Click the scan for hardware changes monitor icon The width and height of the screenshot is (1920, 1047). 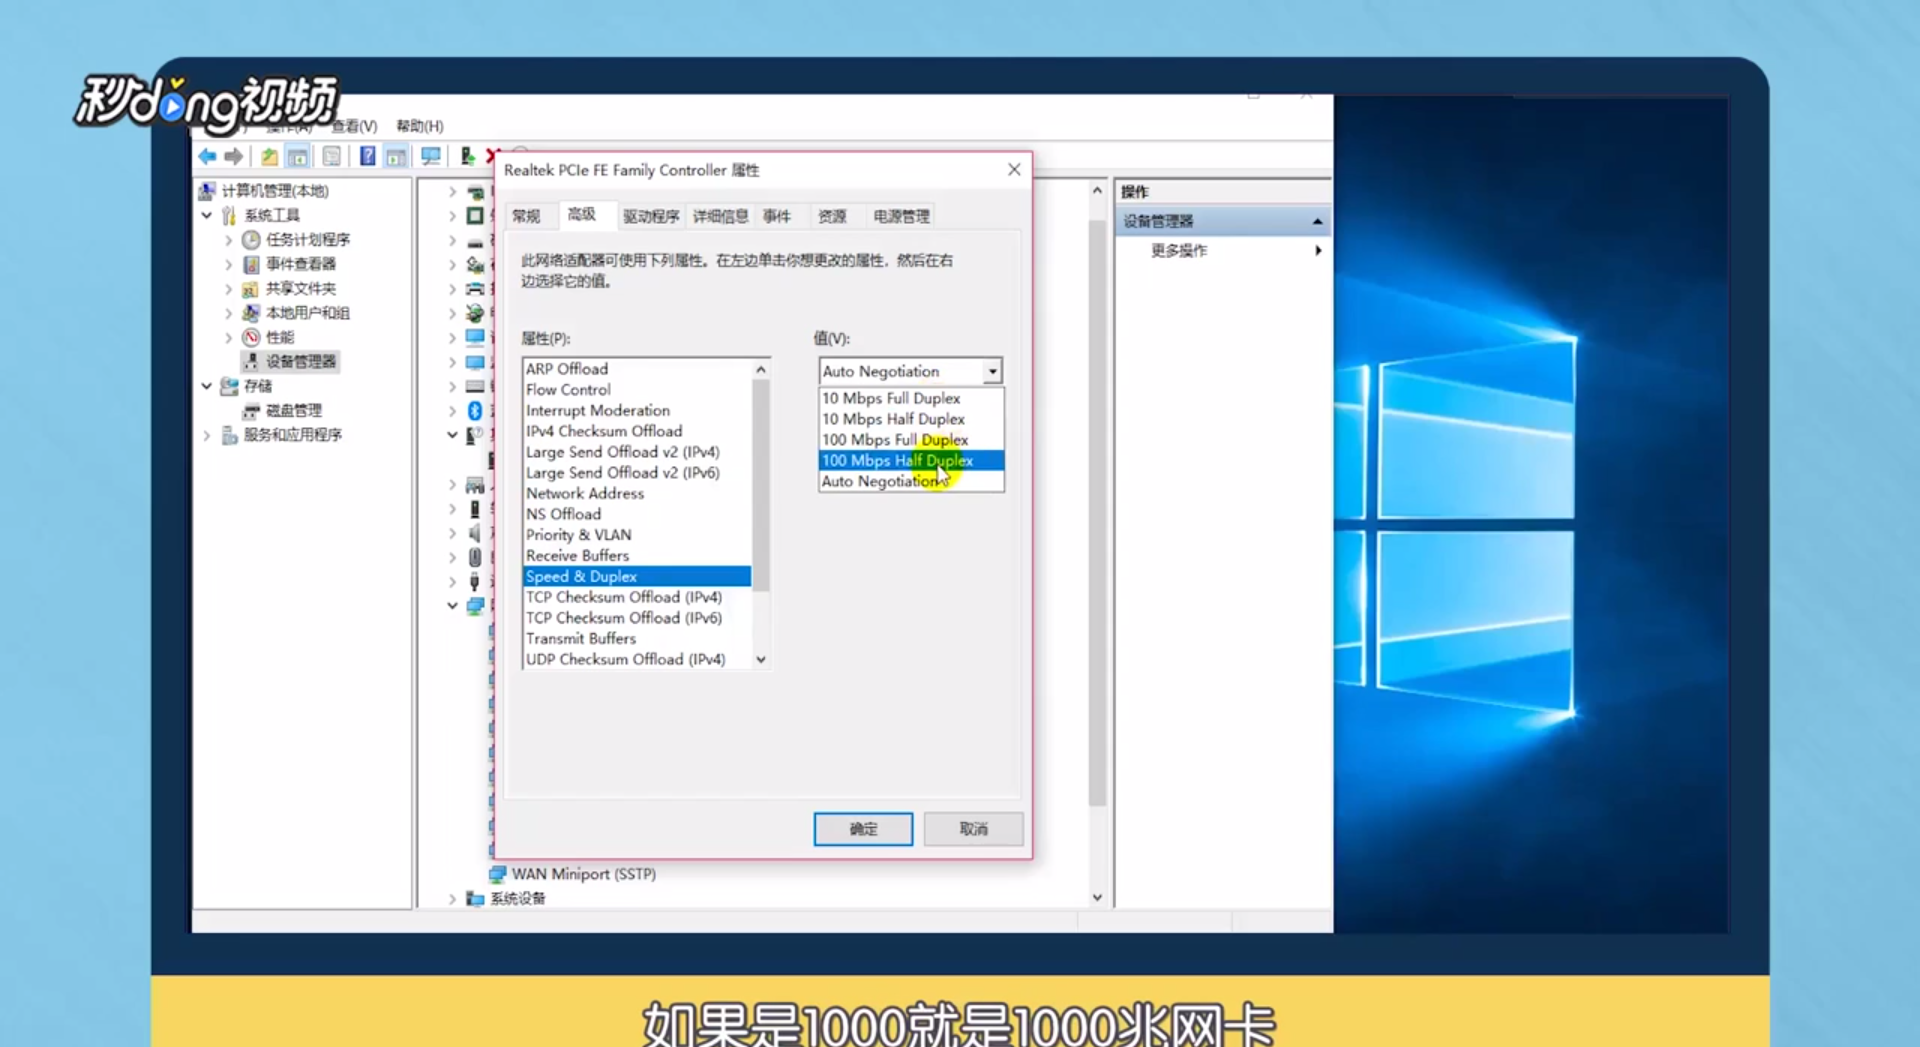pos(431,156)
